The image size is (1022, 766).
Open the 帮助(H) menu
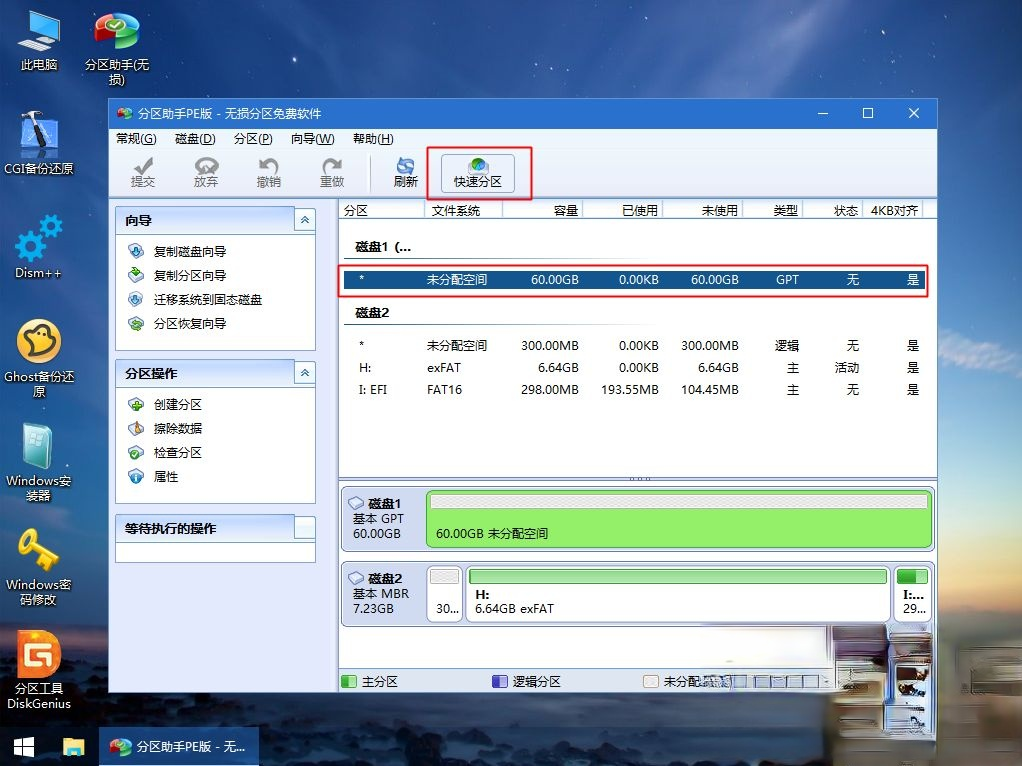click(x=373, y=139)
